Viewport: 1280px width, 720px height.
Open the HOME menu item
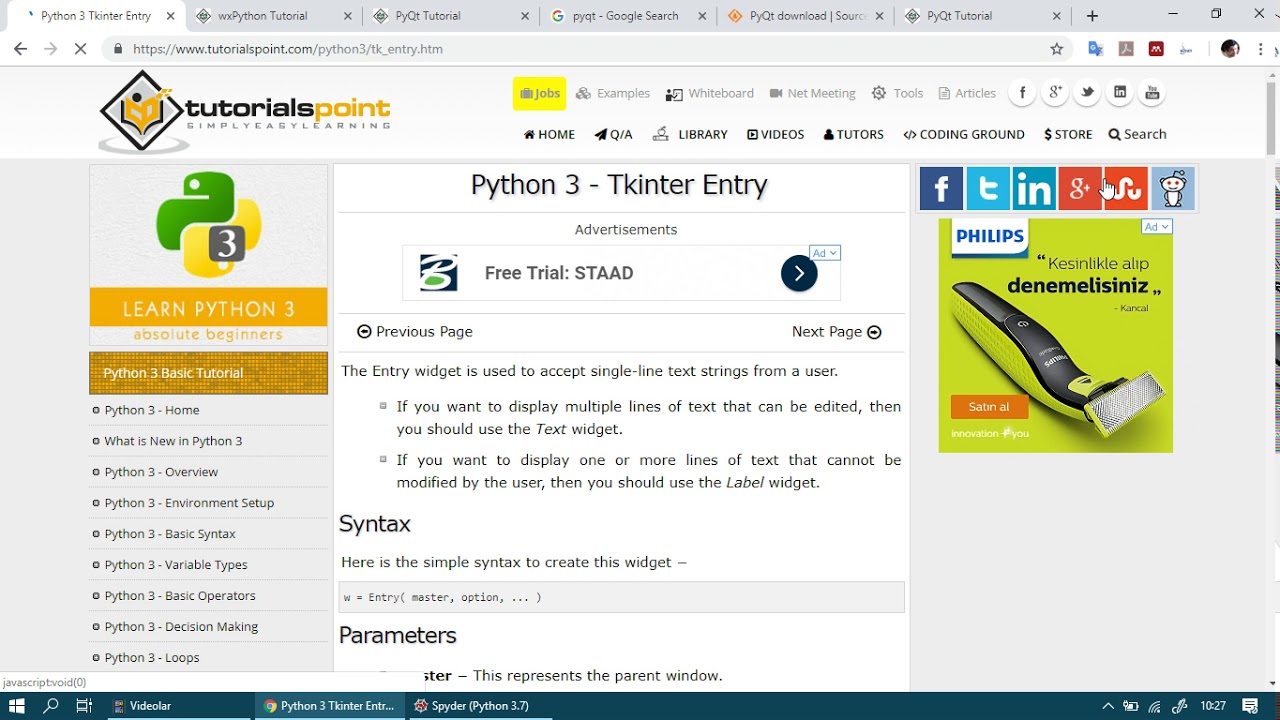[549, 134]
